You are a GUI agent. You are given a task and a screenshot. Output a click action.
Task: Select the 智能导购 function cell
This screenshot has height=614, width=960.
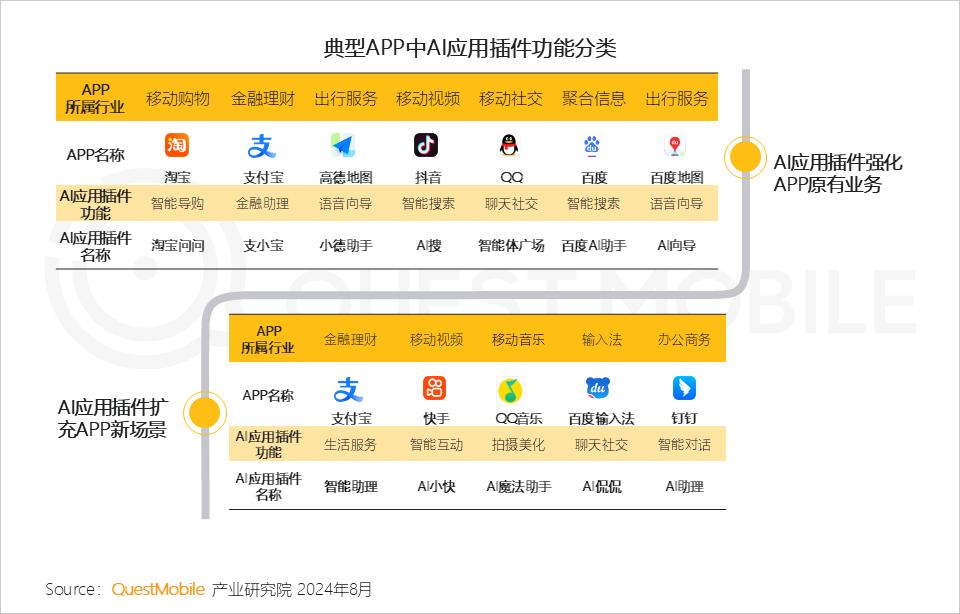tap(178, 203)
